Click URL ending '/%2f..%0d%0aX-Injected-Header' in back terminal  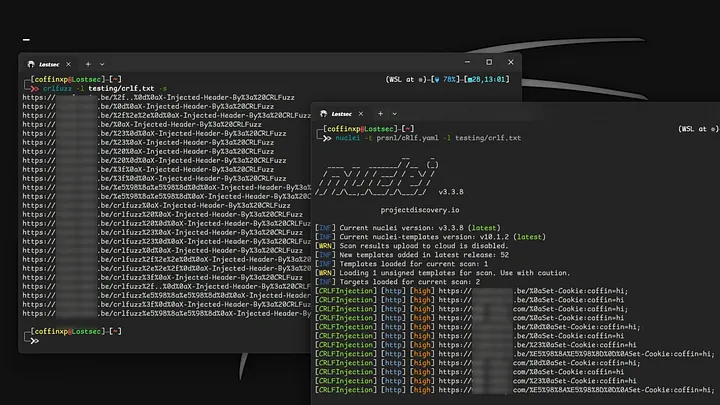[x=158, y=97]
